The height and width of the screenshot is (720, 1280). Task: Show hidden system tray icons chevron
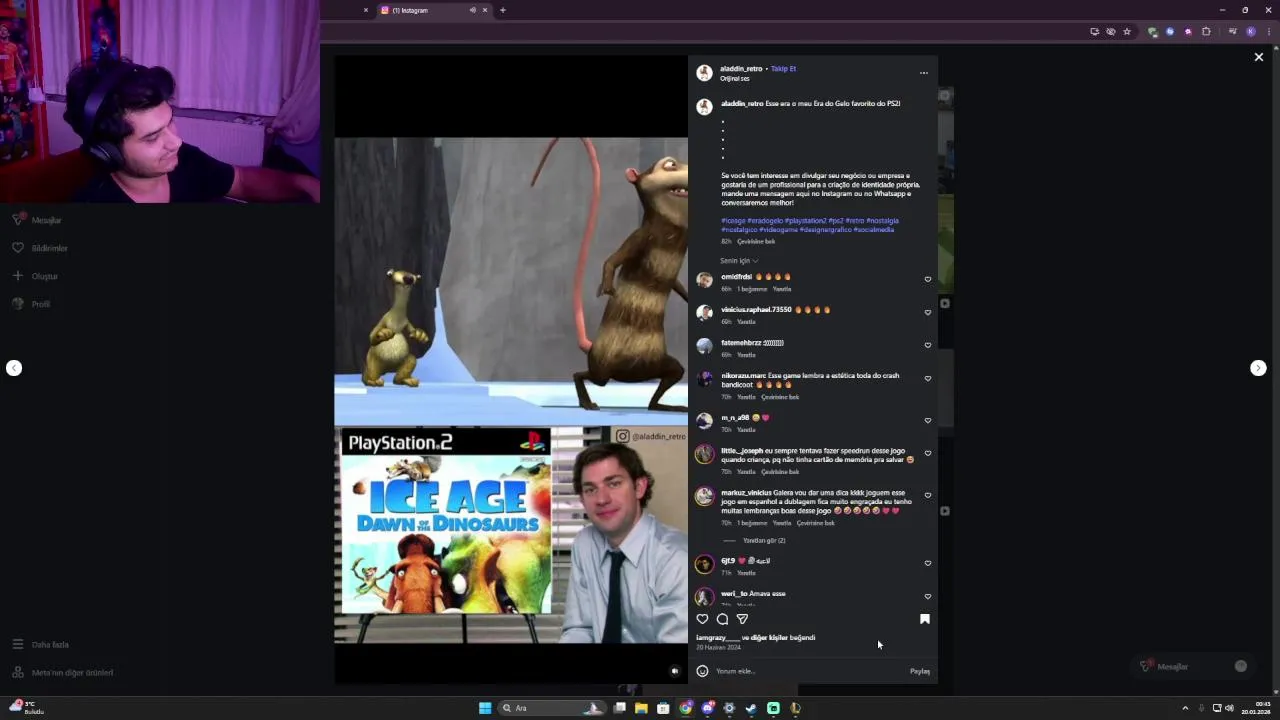coord(1185,708)
